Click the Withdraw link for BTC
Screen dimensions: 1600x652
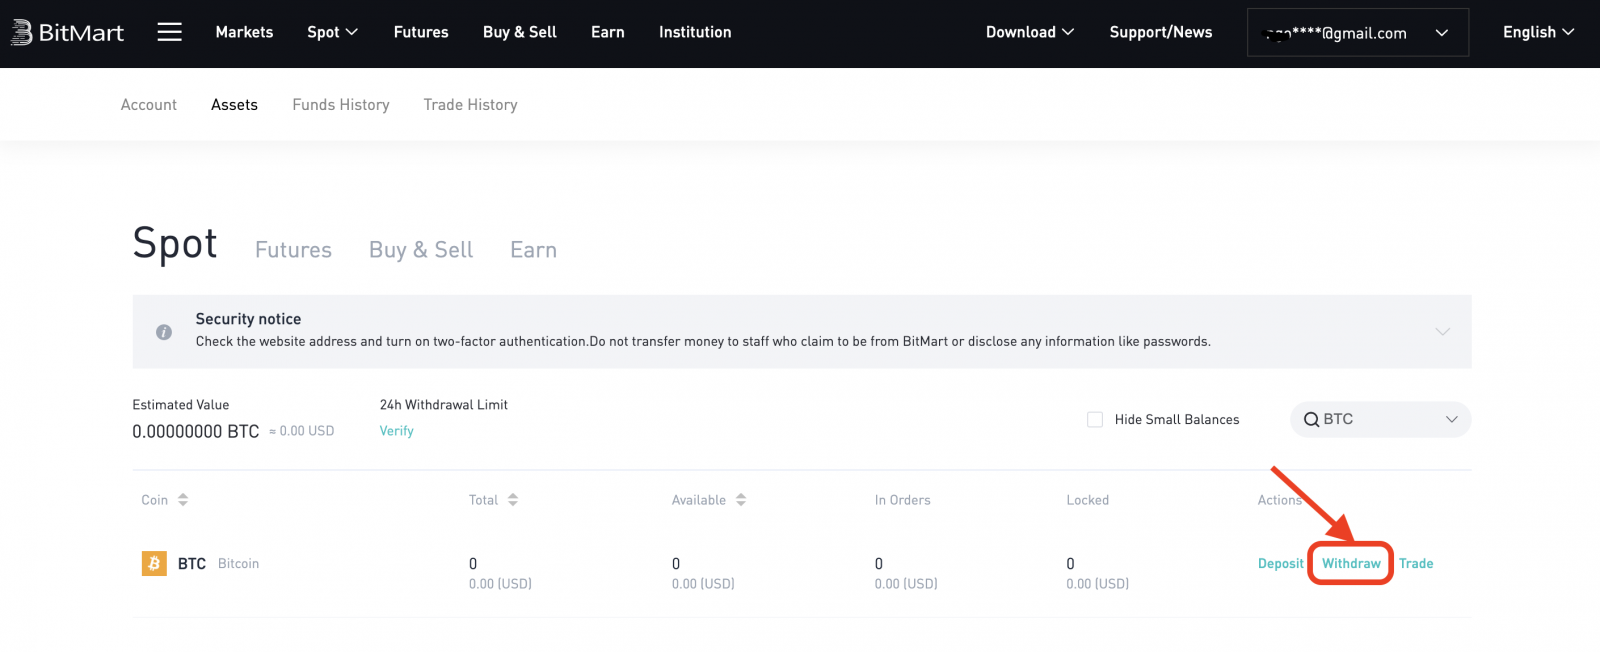[1351, 564]
